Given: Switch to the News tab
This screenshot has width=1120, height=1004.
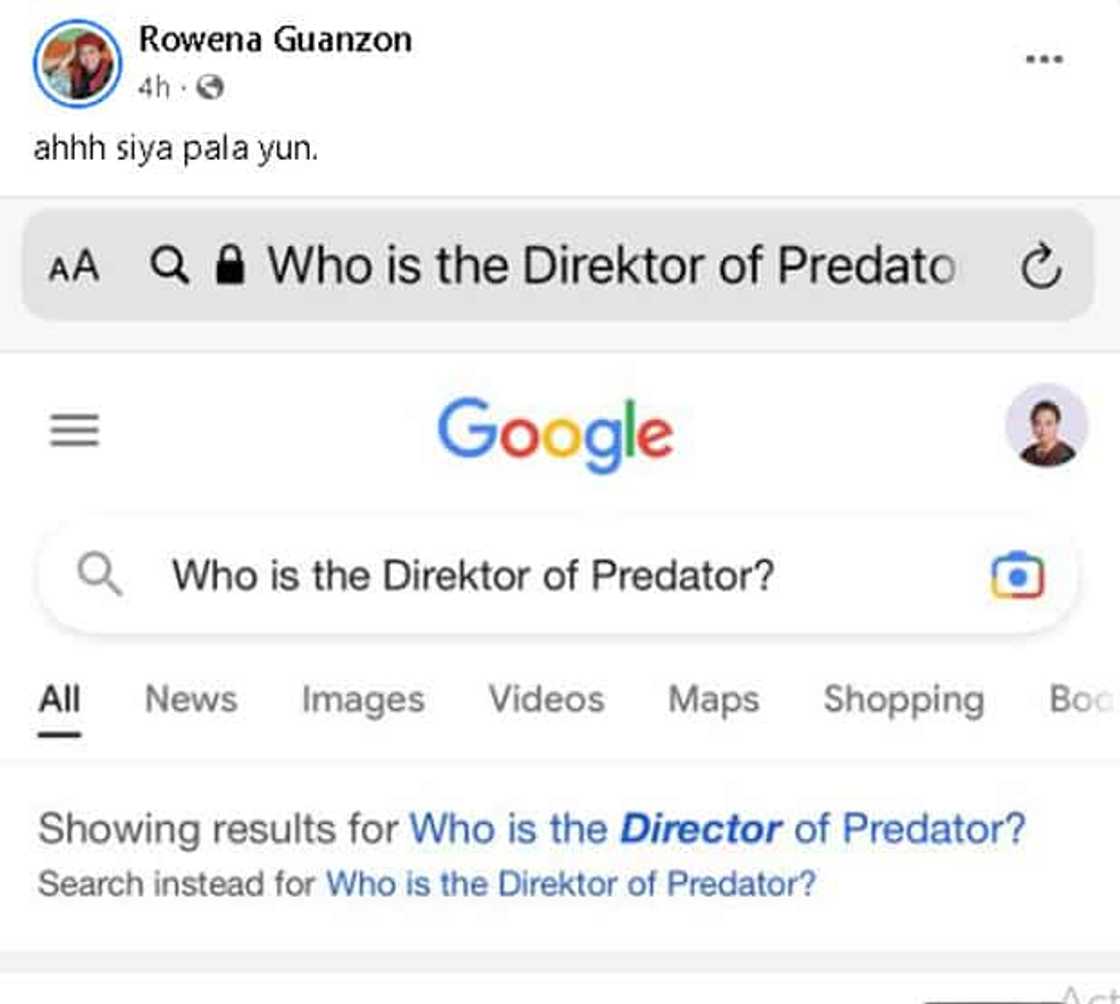Looking at the screenshot, I should pos(191,699).
